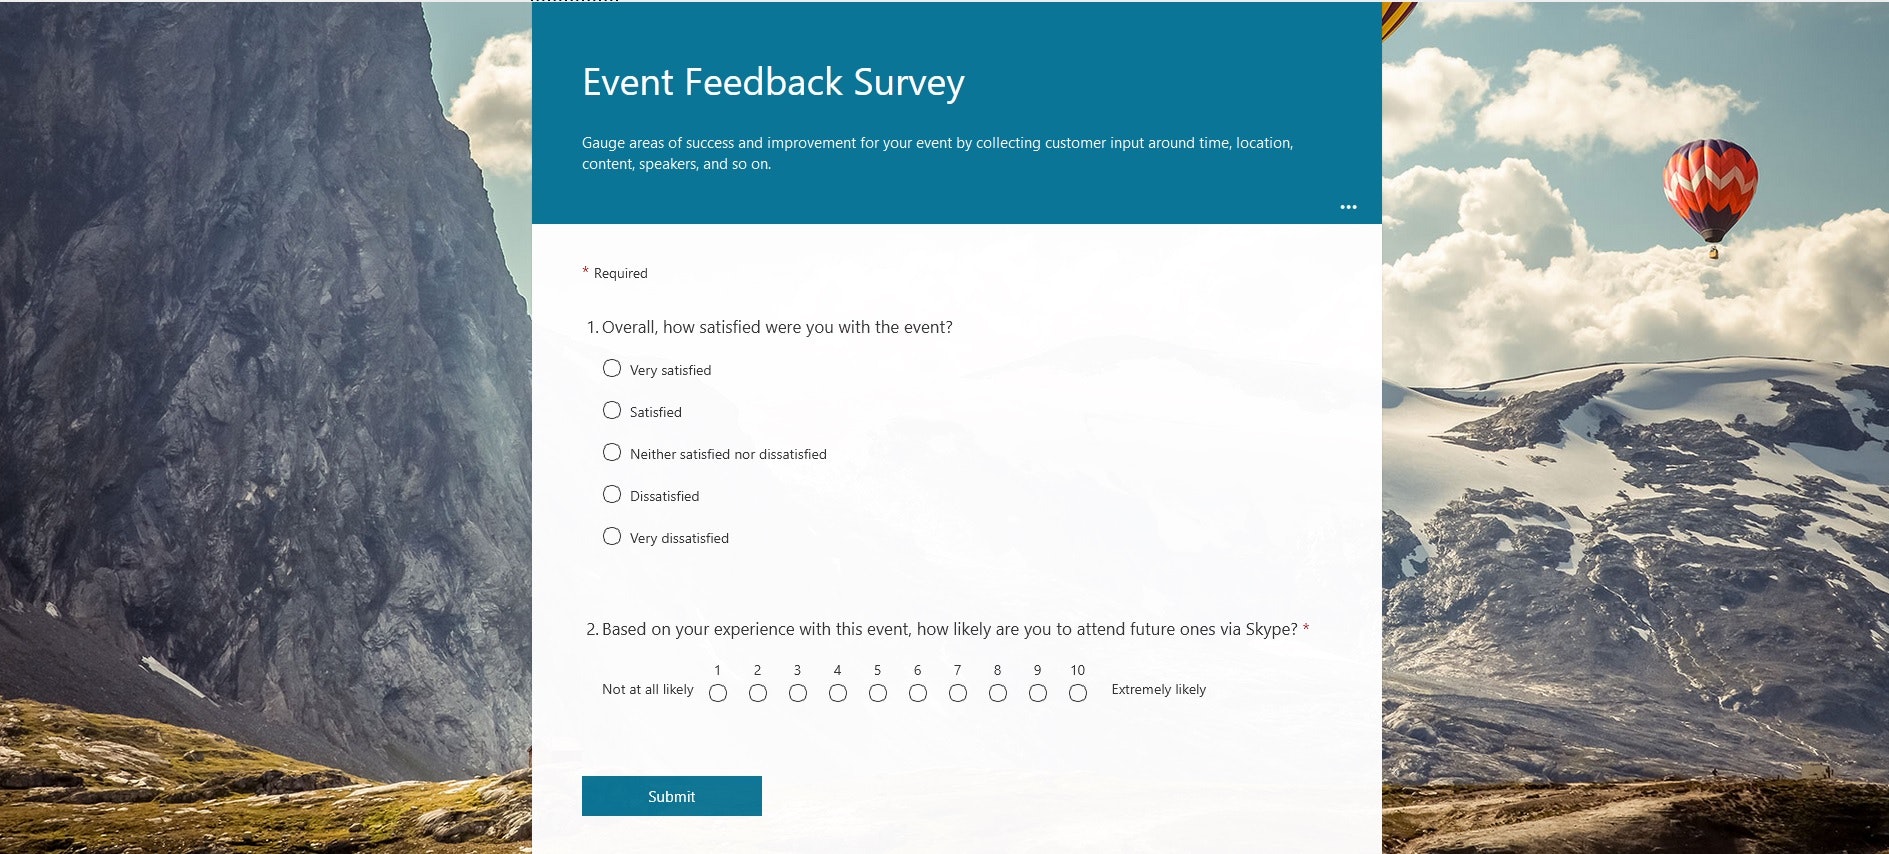Pick the Dissatisfied option
This screenshot has height=854, width=1889.
612,495
